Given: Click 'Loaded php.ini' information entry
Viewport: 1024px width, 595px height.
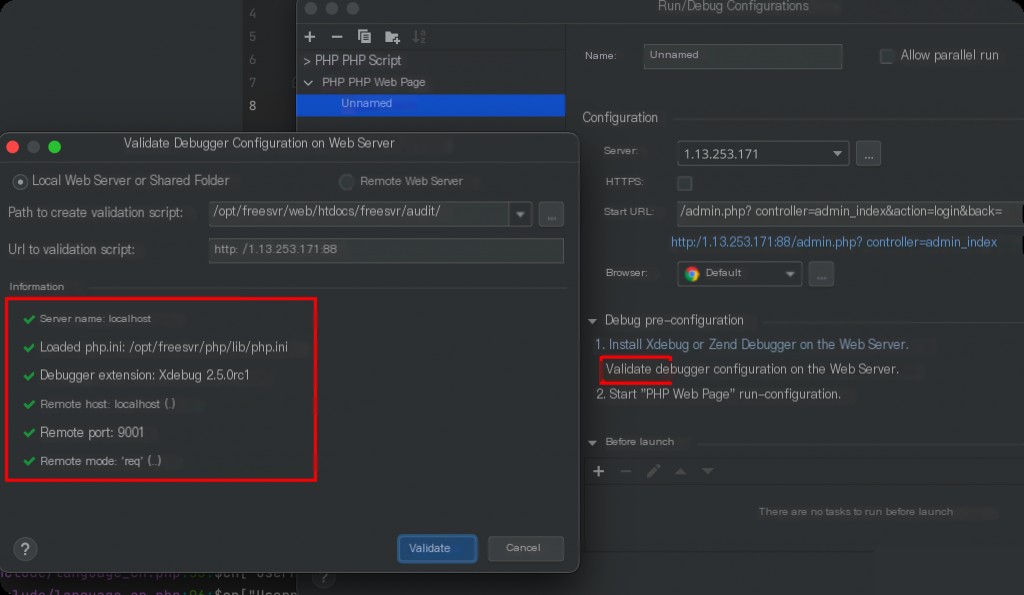Looking at the screenshot, I should click(163, 347).
